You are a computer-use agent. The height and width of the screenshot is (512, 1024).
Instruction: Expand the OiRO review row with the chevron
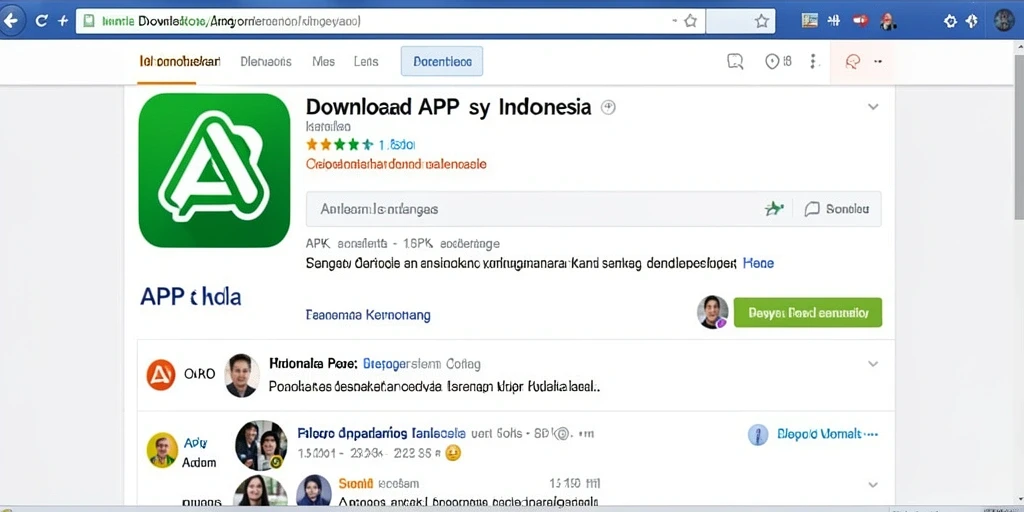click(x=873, y=364)
